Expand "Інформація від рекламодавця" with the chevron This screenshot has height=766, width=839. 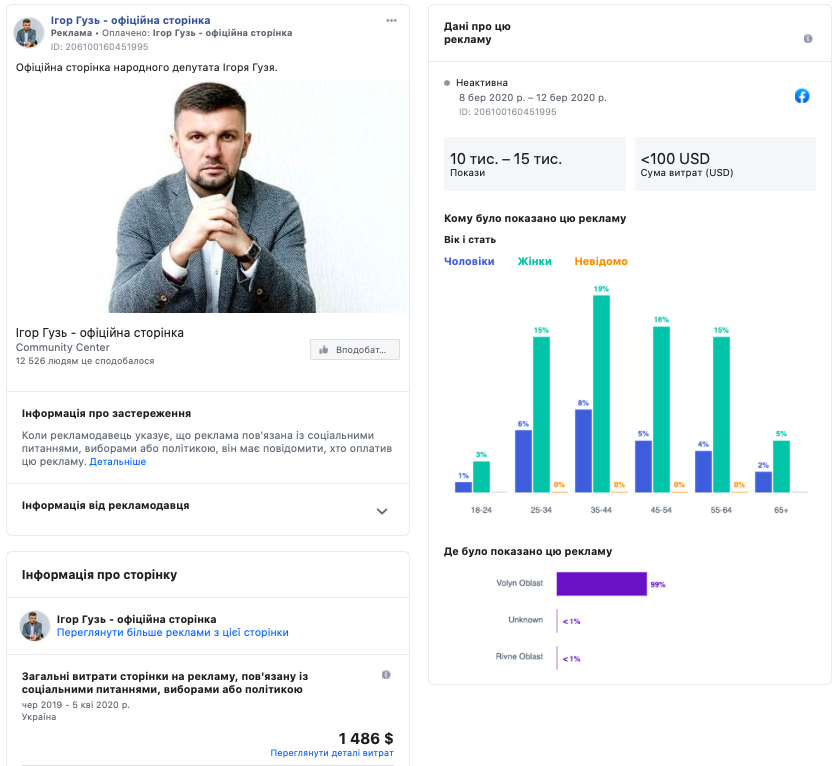(381, 511)
